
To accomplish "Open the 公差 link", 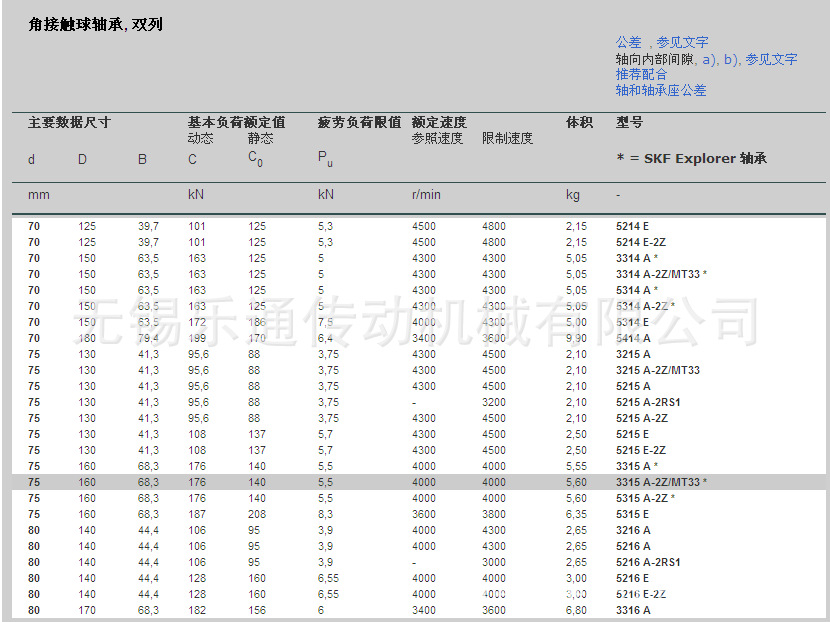I will pyautogui.click(x=628, y=42).
